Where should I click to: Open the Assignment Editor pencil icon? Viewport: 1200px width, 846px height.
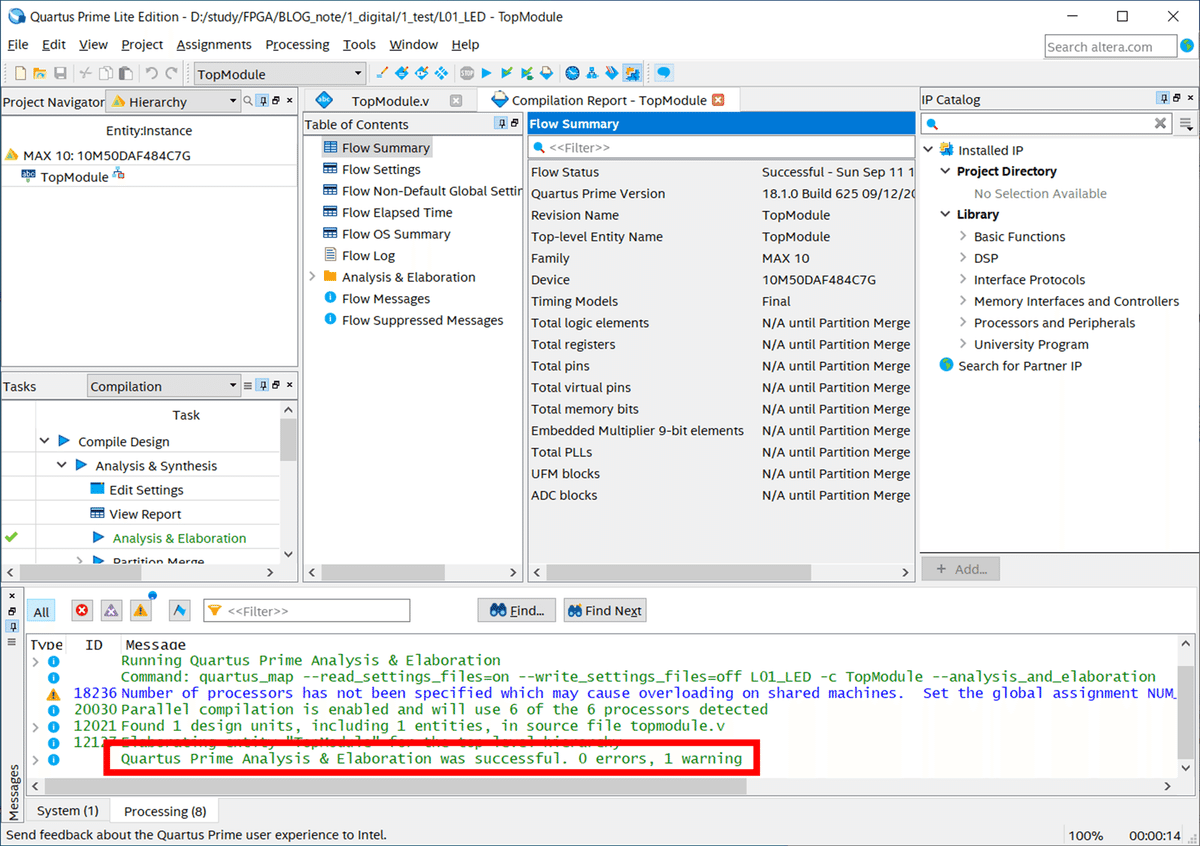tap(382, 73)
